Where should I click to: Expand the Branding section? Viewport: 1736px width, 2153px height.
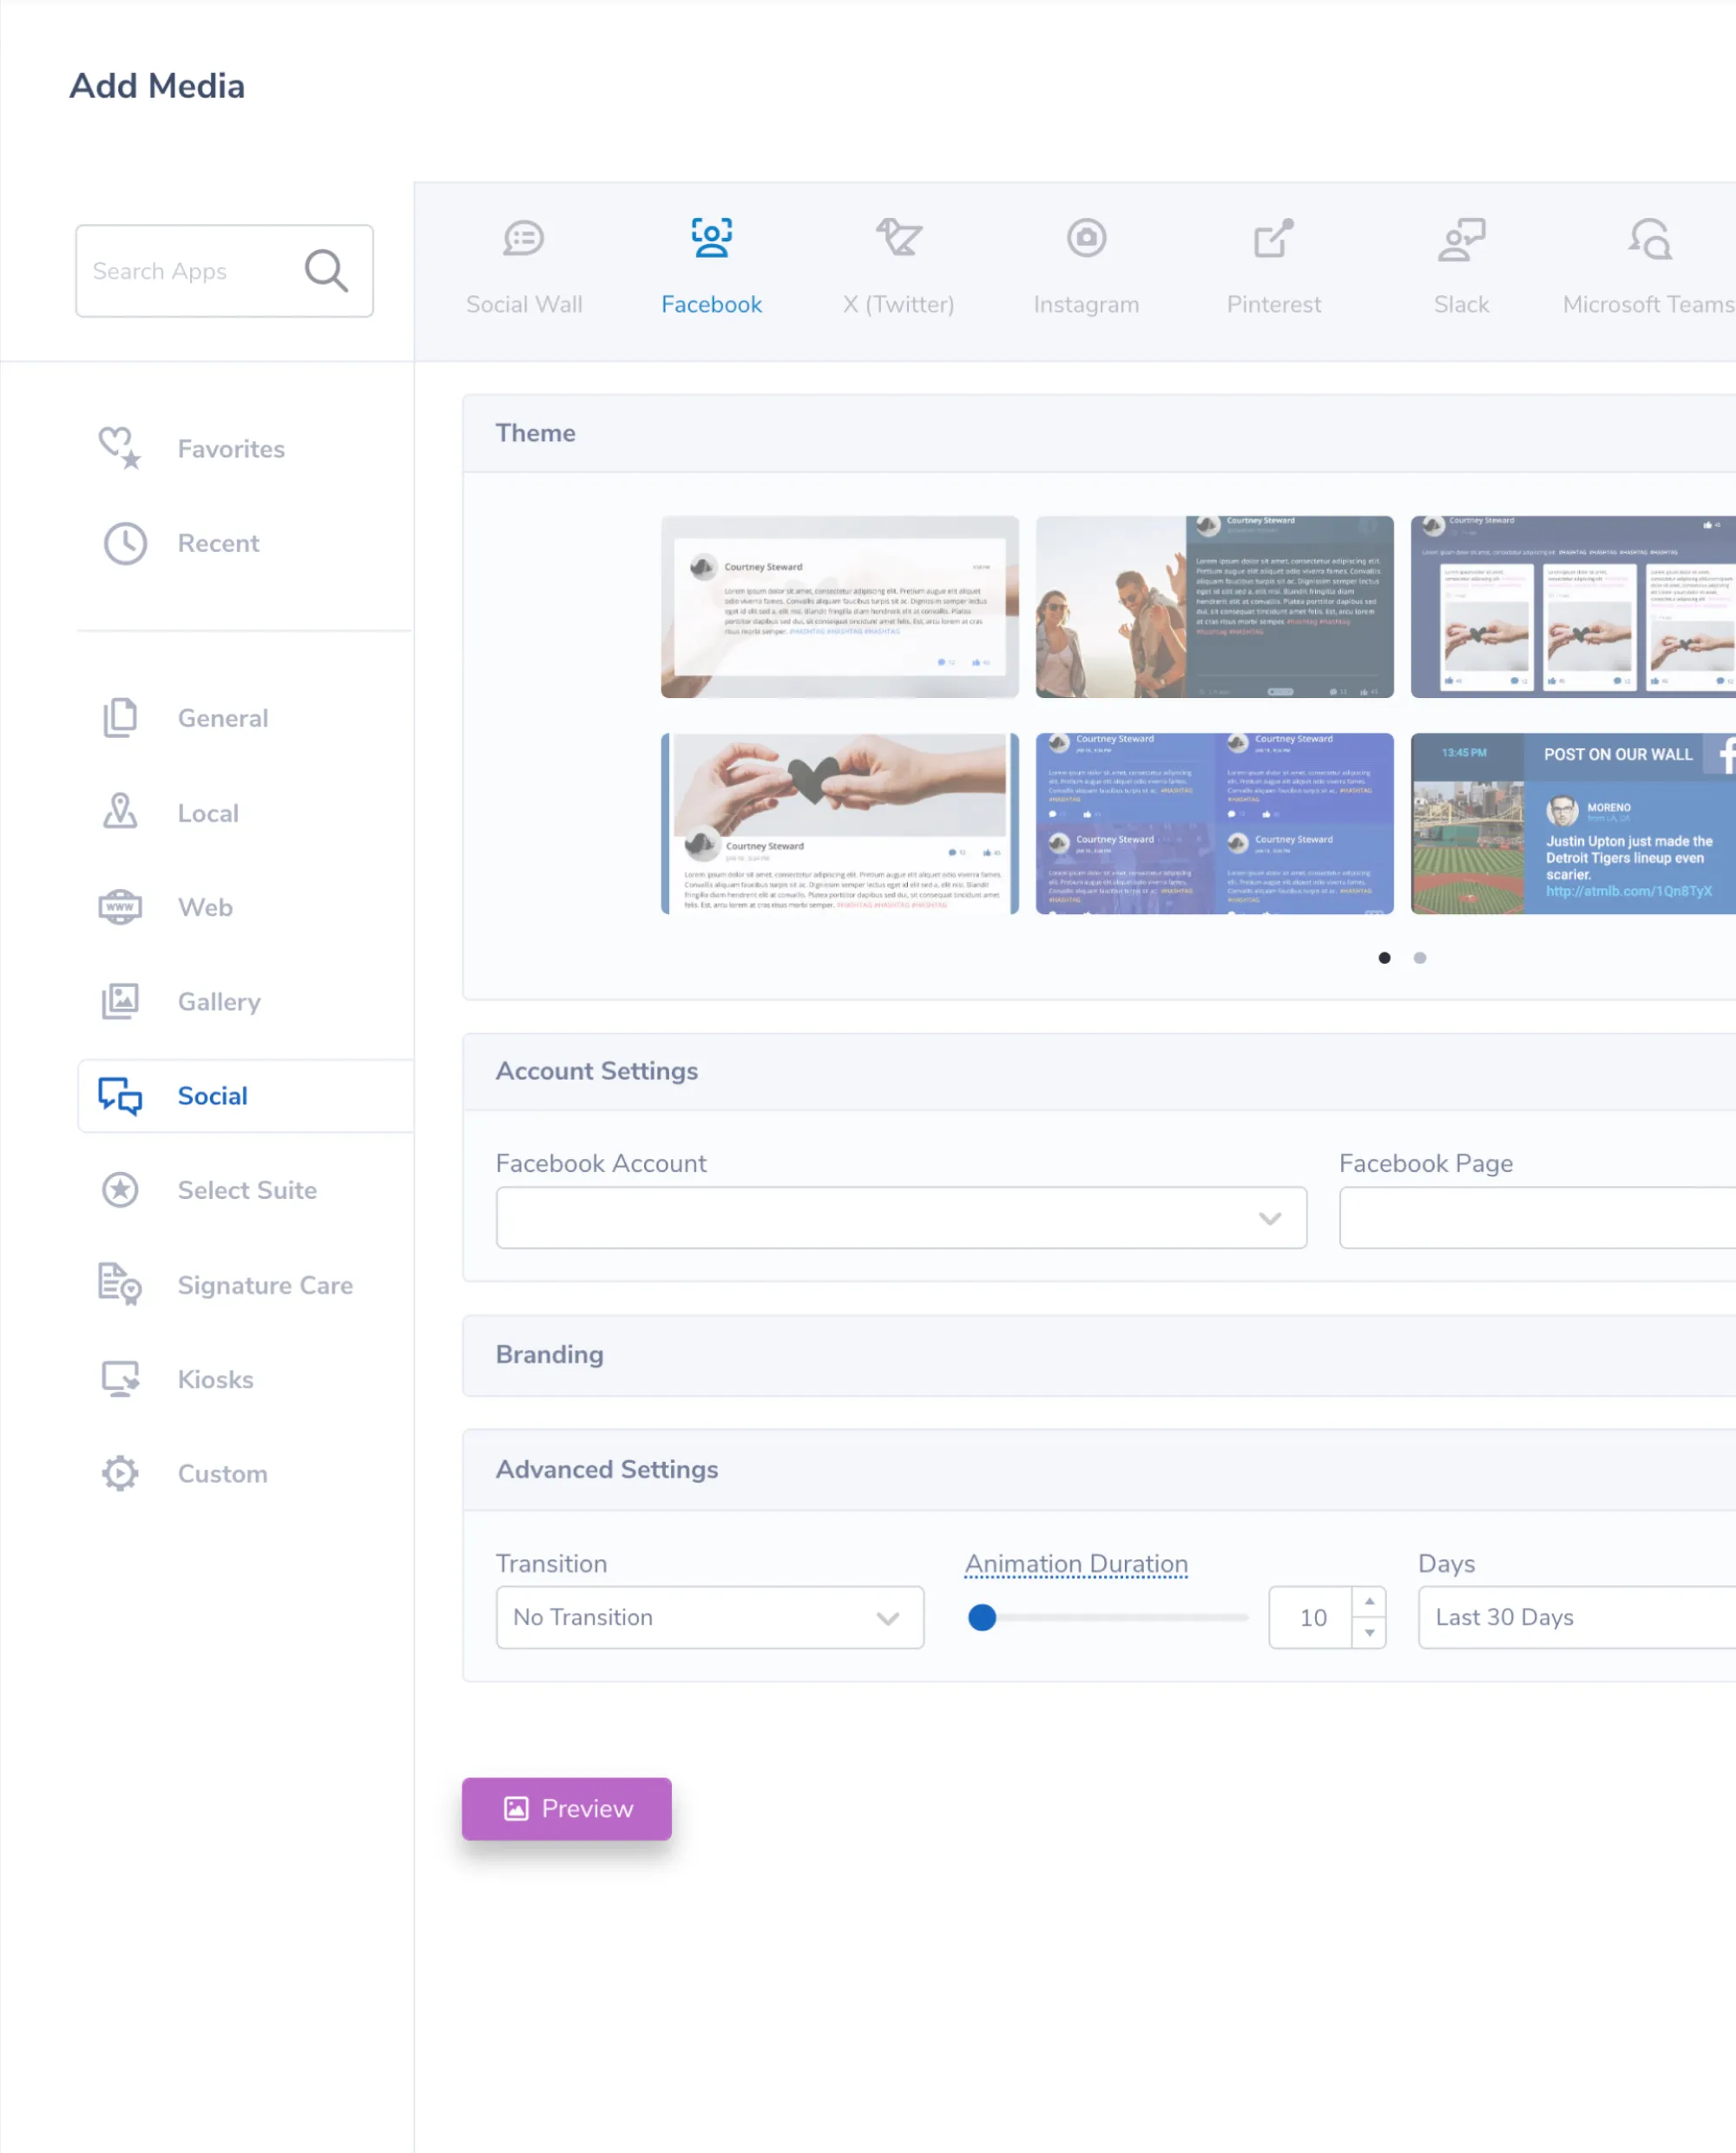click(1098, 1355)
